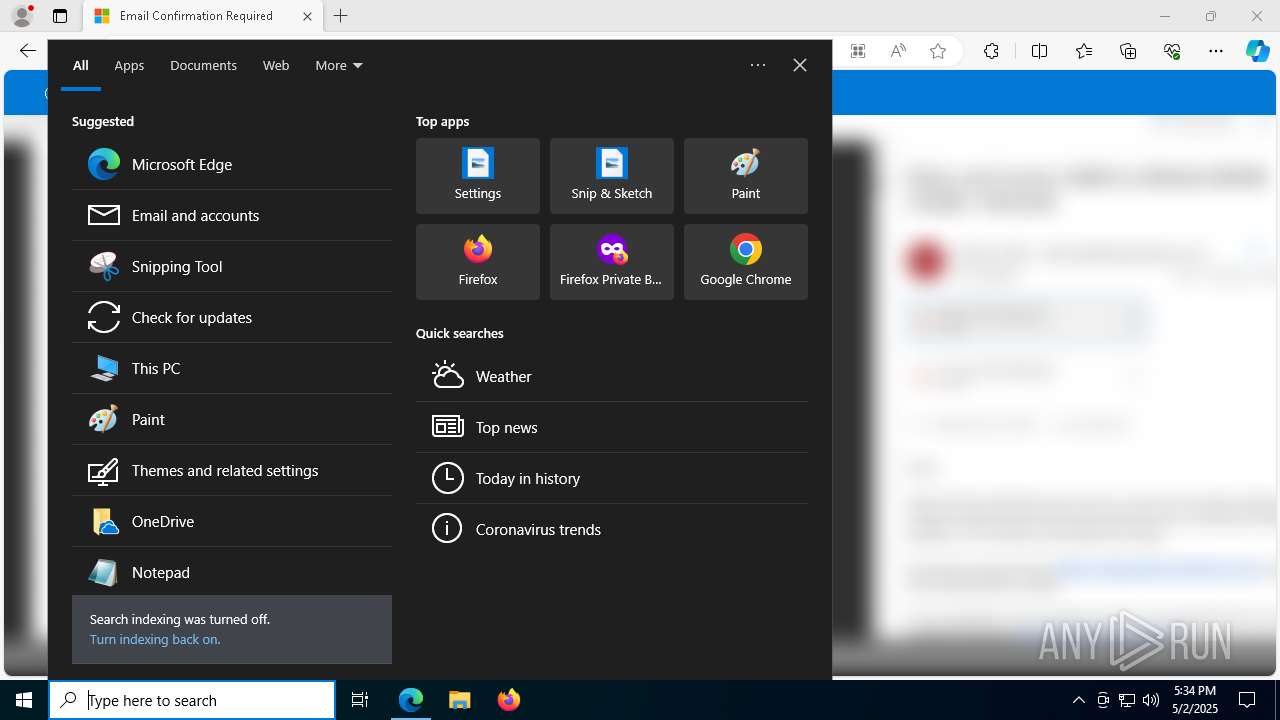
Task: Open Edge favorites list
Action: point(1084,51)
